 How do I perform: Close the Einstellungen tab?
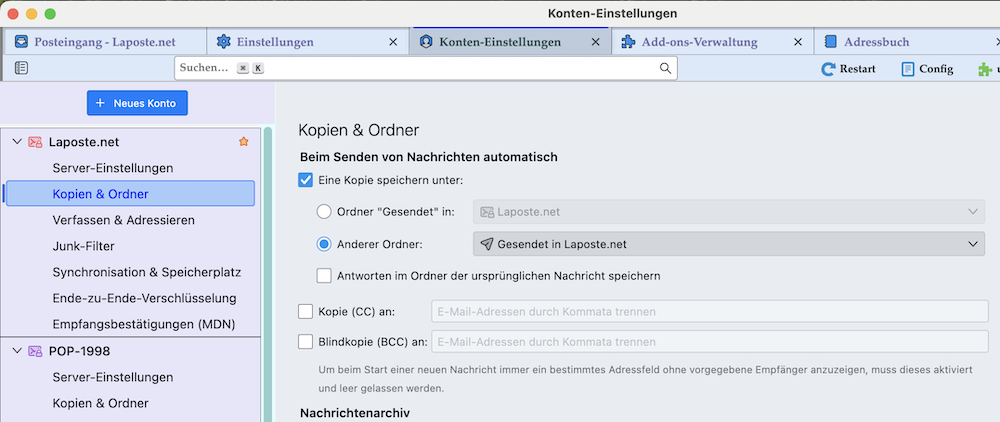point(393,42)
